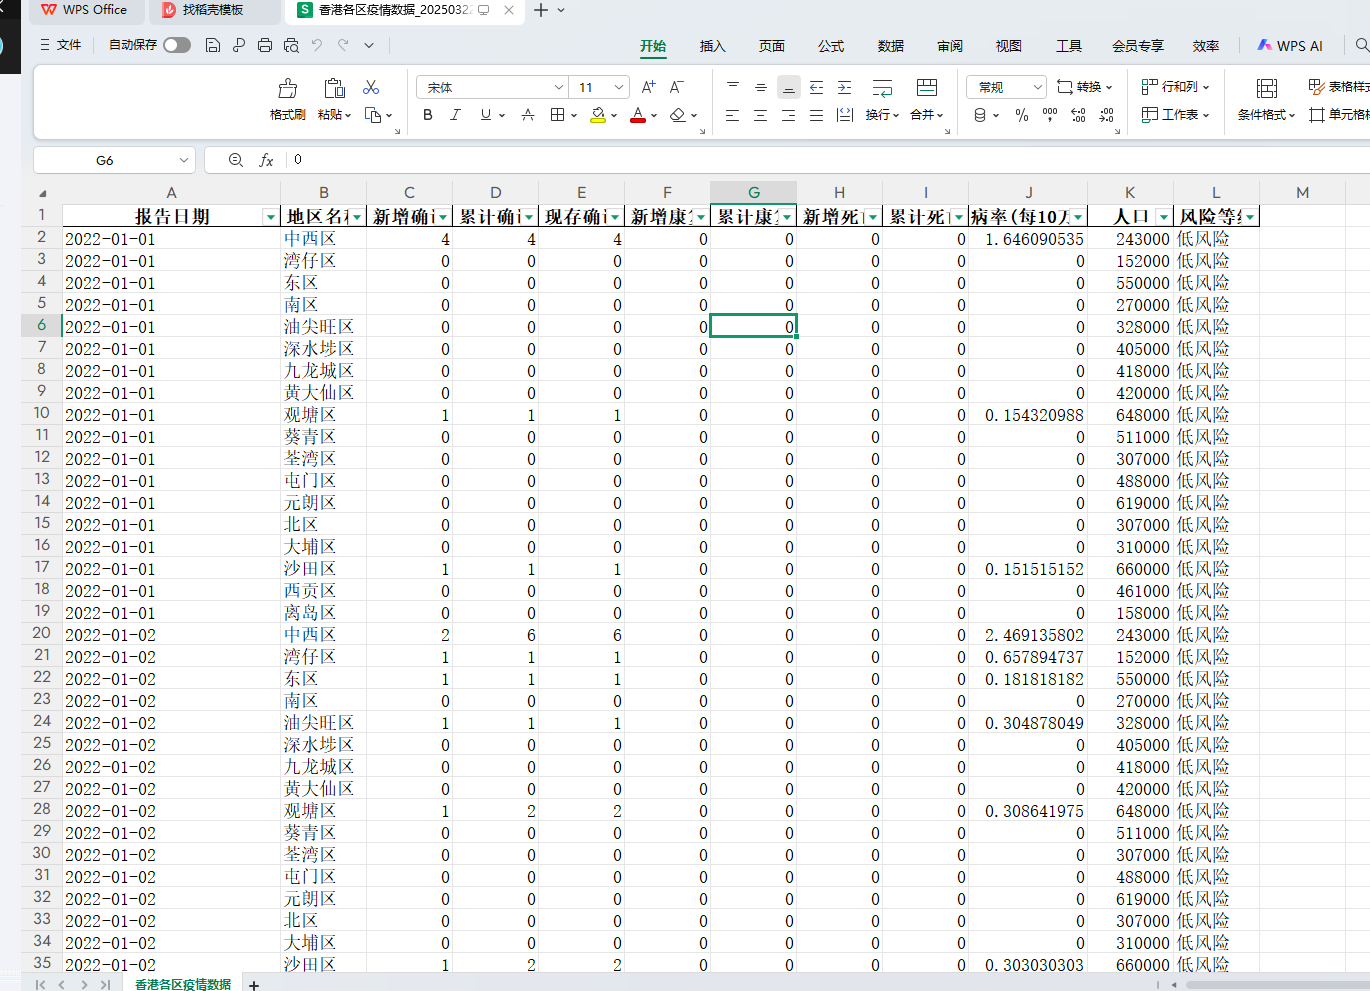This screenshot has width=1370, height=991.
Task: Open filter dropdown on 人口 column header
Action: tap(1163, 217)
